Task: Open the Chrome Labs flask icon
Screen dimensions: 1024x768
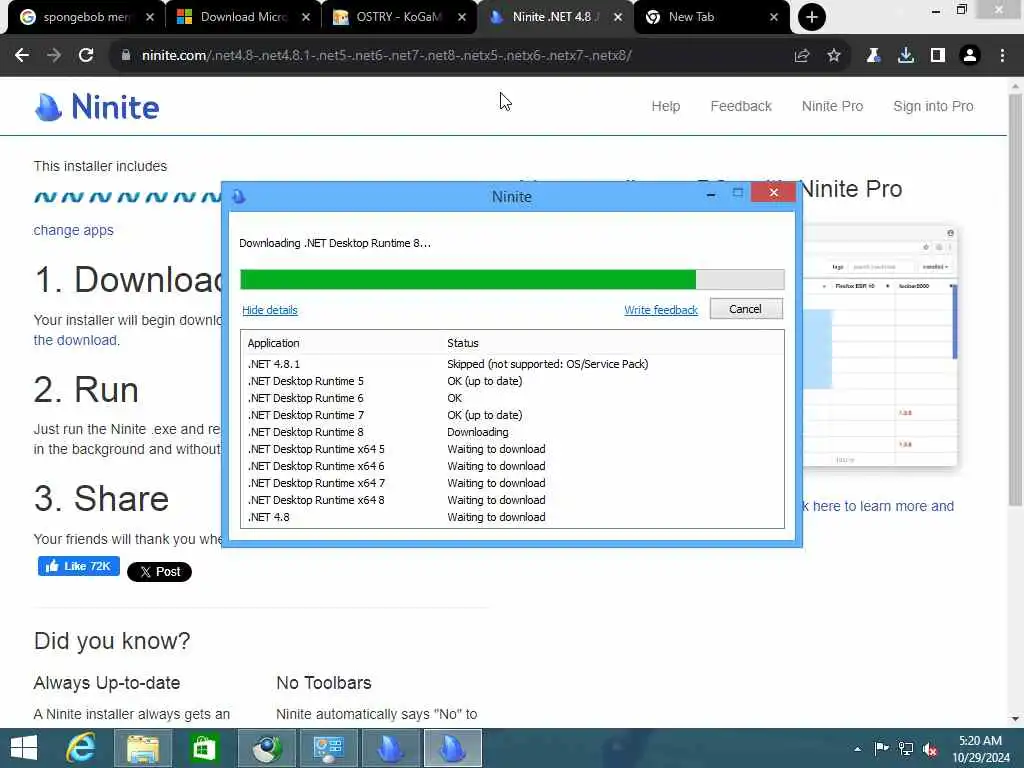Action: (873, 56)
